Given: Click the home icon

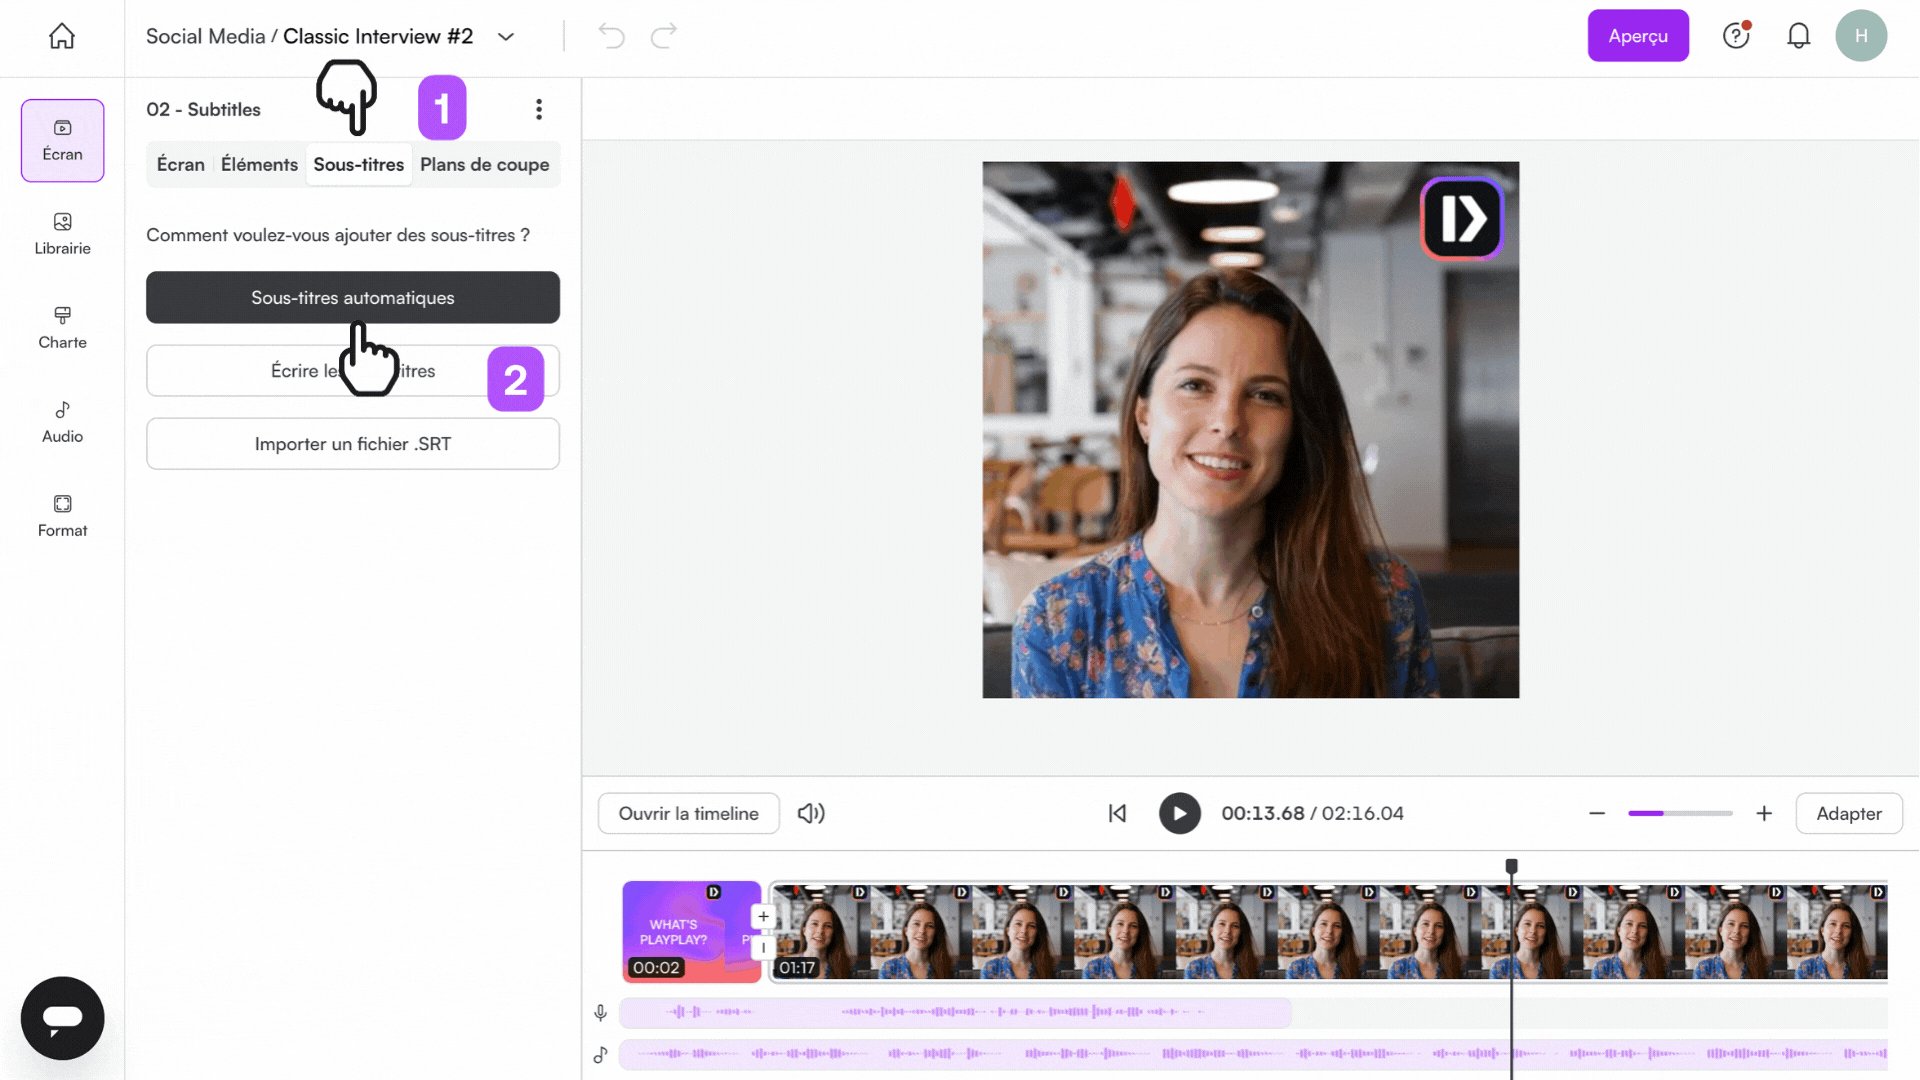Looking at the screenshot, I should [61, 35].
